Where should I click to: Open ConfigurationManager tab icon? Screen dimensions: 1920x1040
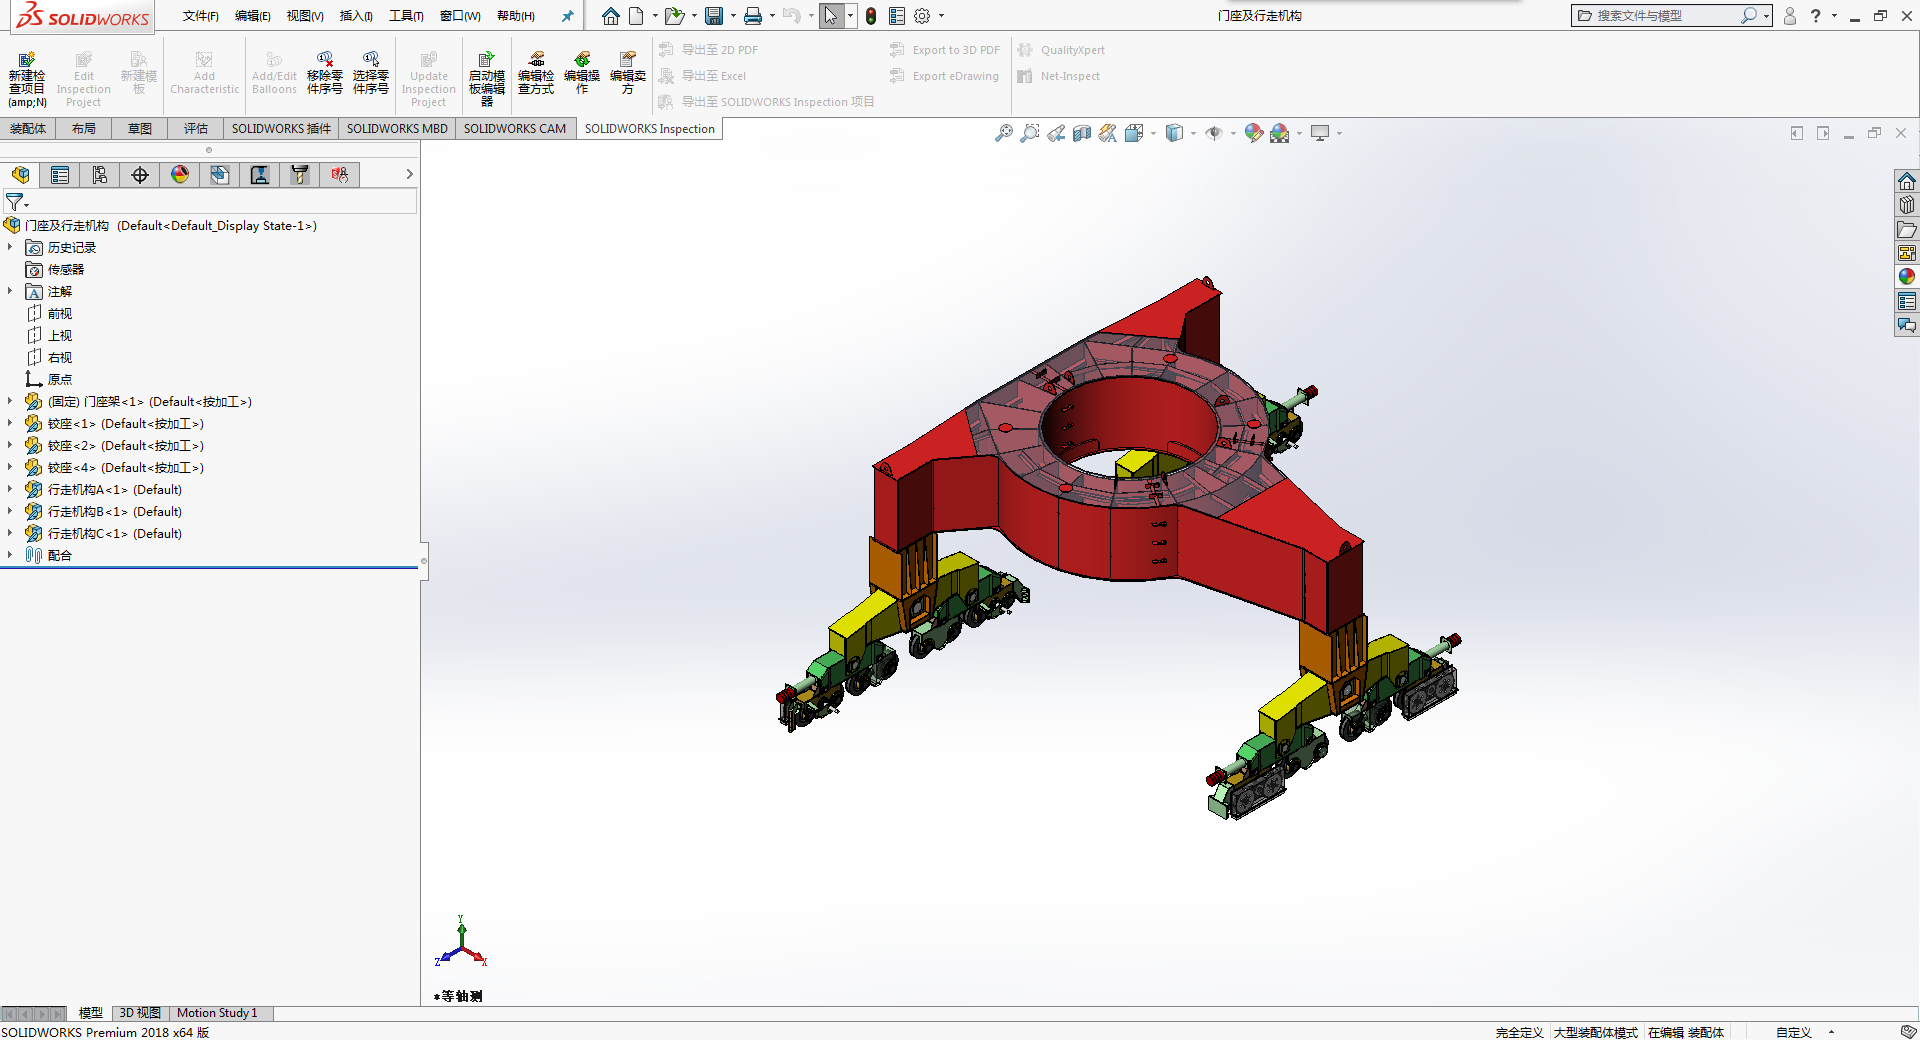pos(100,175)
